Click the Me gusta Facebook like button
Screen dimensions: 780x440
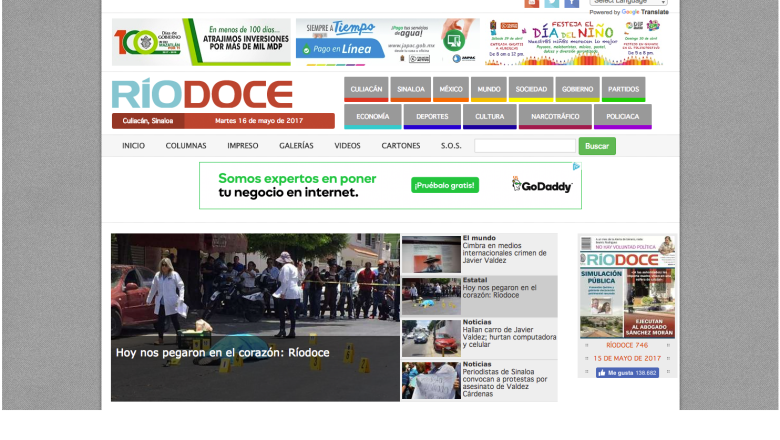627,372
